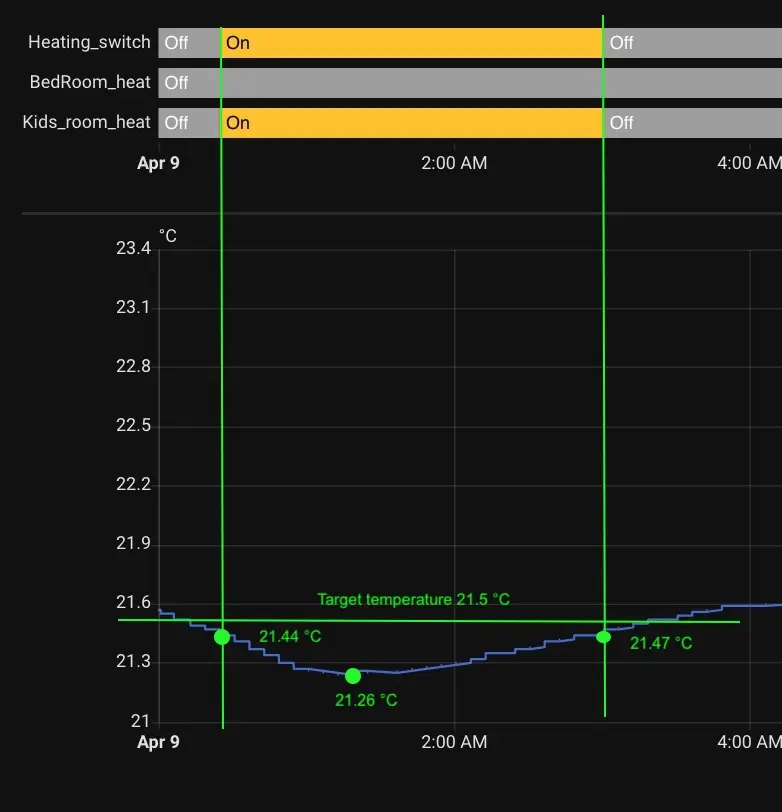Click the Kids_room_heat row label
The height and width of the screenshot is (812, 782).
pos(86,122)
